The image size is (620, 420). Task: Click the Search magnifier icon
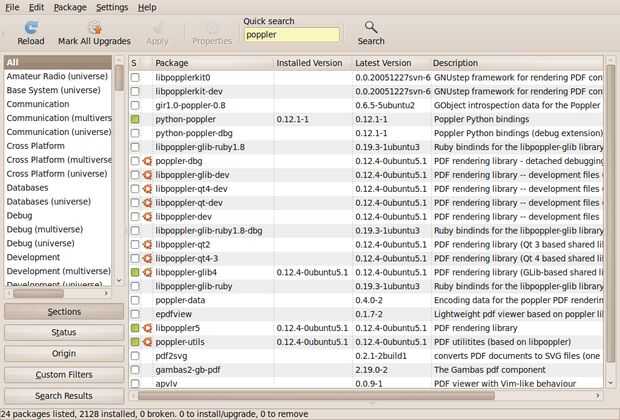pos(371,27)
